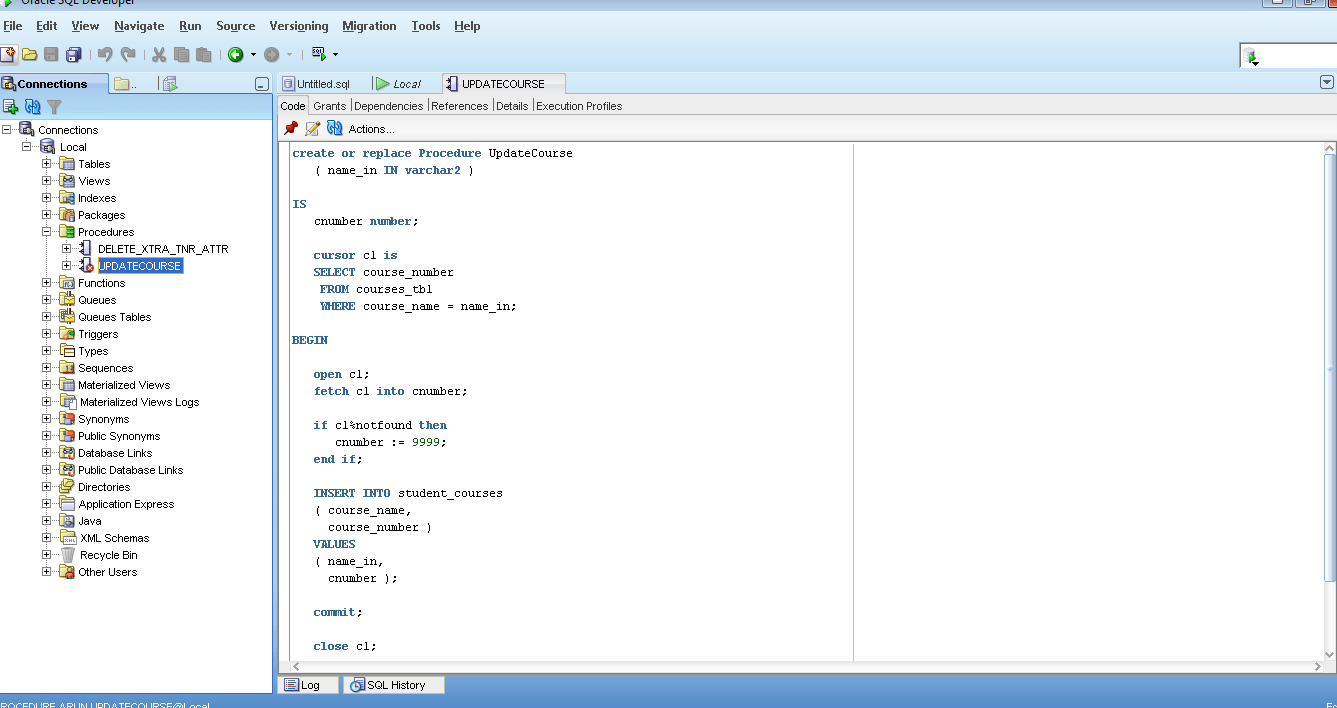The image size is (1337, 708).
Task: Open the Versioning menu
Action: [298, 26]
